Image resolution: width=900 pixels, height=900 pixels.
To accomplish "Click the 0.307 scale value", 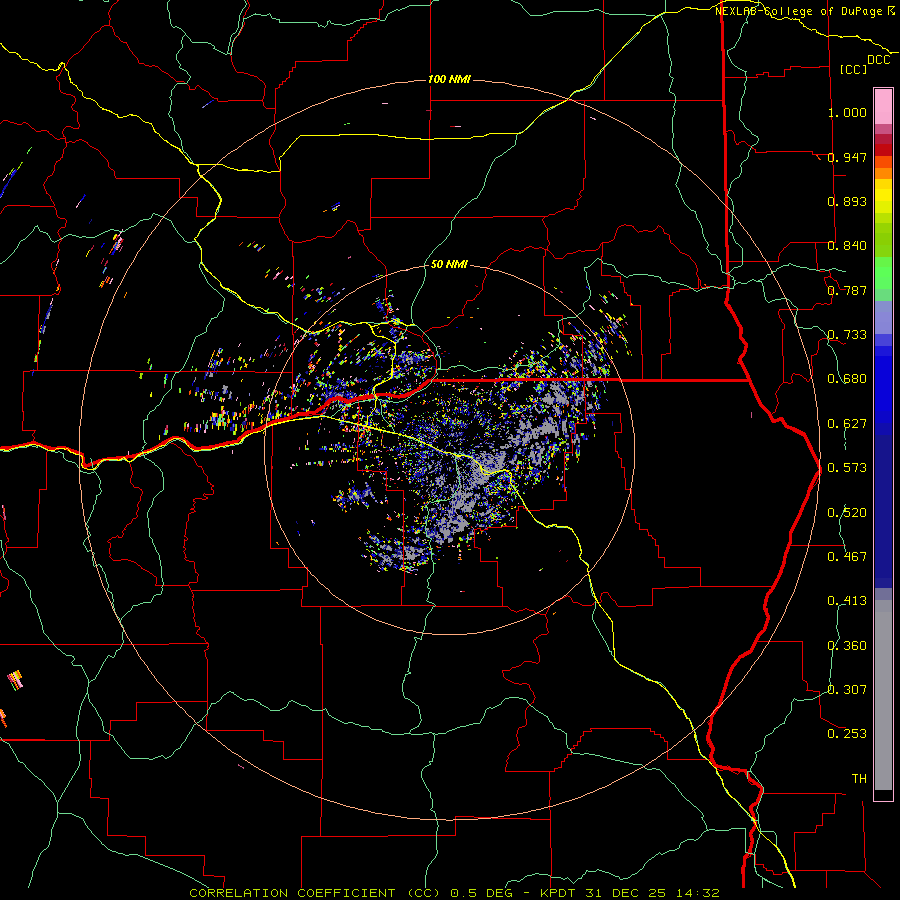I will coord(847,690).
